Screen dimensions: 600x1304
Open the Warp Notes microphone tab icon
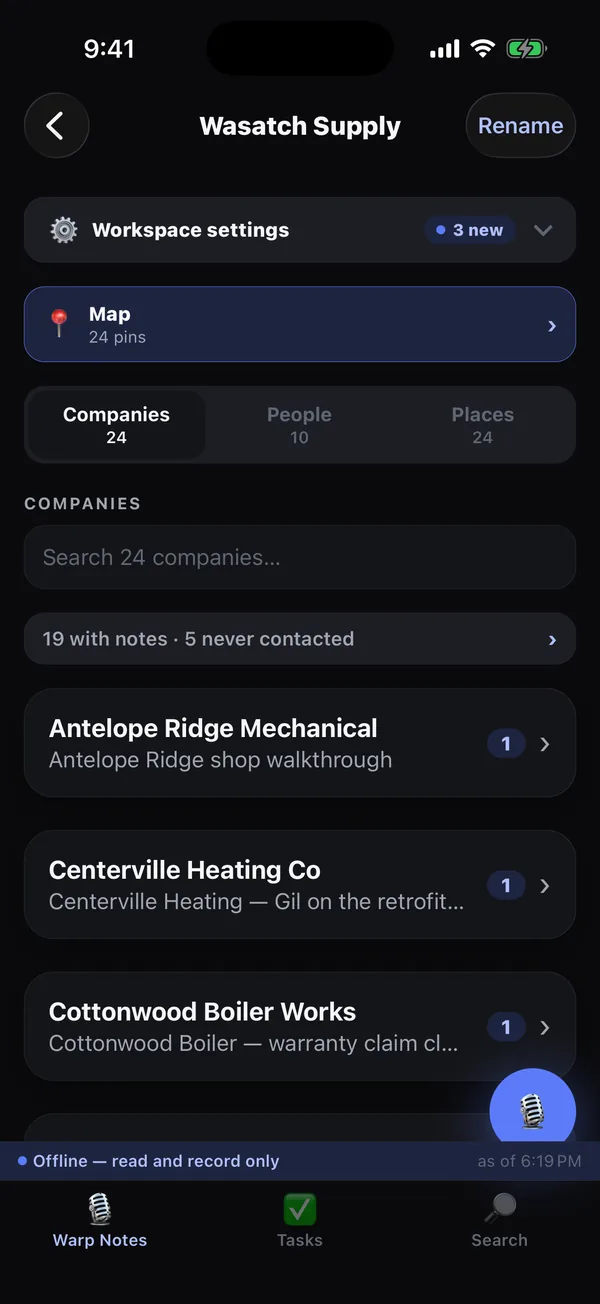[100, 1209]
